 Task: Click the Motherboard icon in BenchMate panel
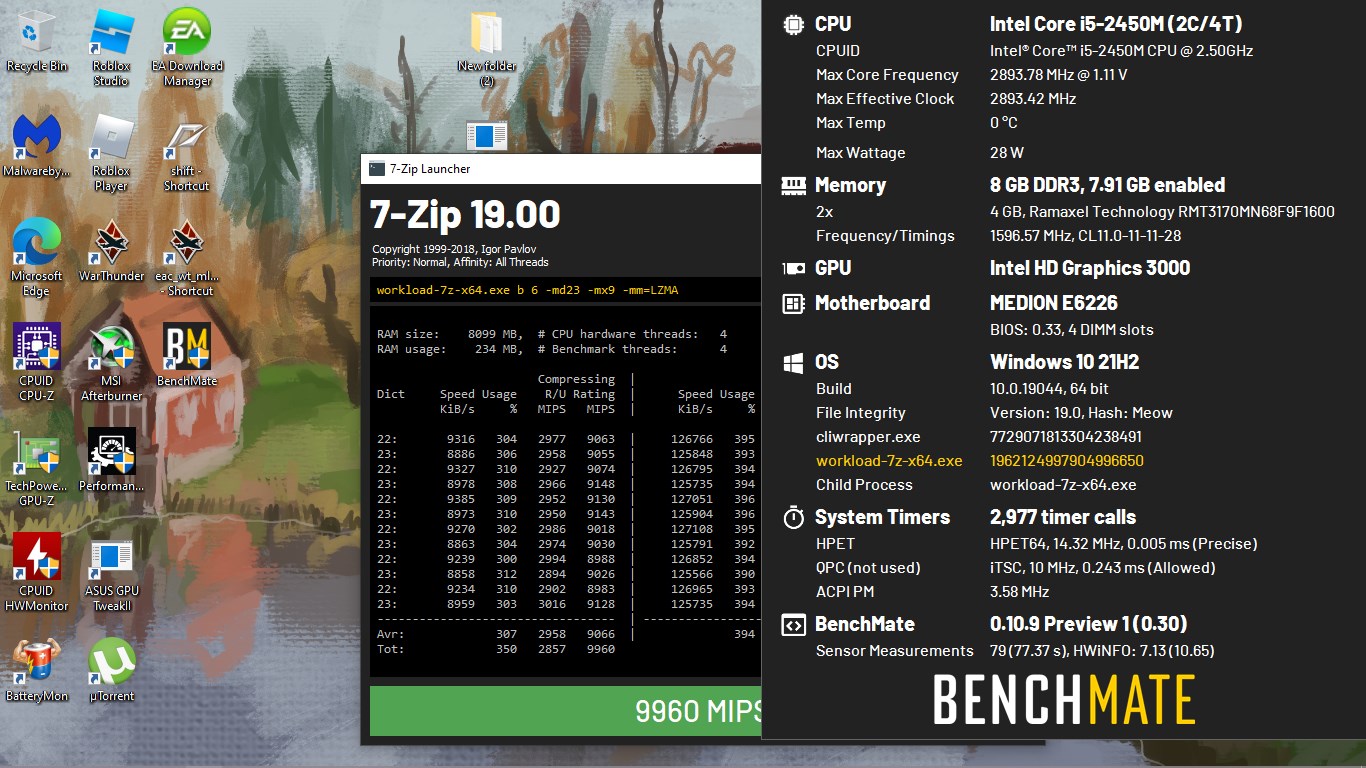click(x=793, y=303)
